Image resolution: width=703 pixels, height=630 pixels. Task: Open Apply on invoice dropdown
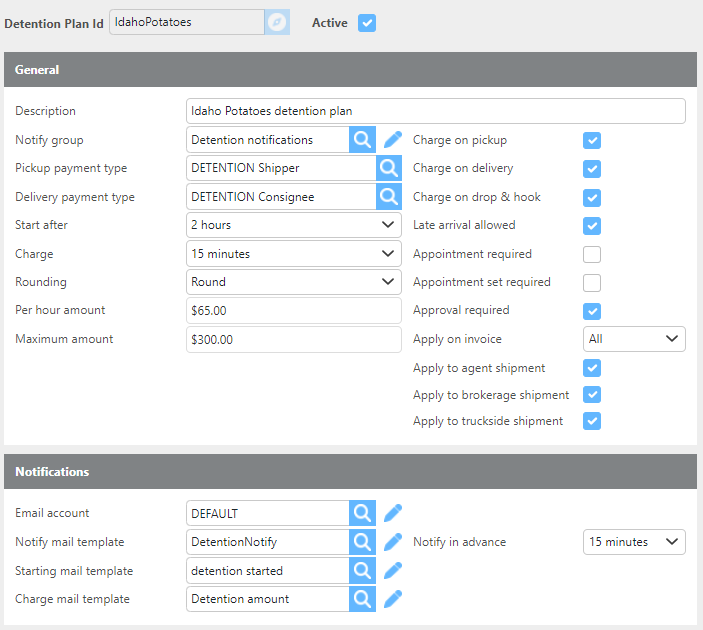click(634, 339)
